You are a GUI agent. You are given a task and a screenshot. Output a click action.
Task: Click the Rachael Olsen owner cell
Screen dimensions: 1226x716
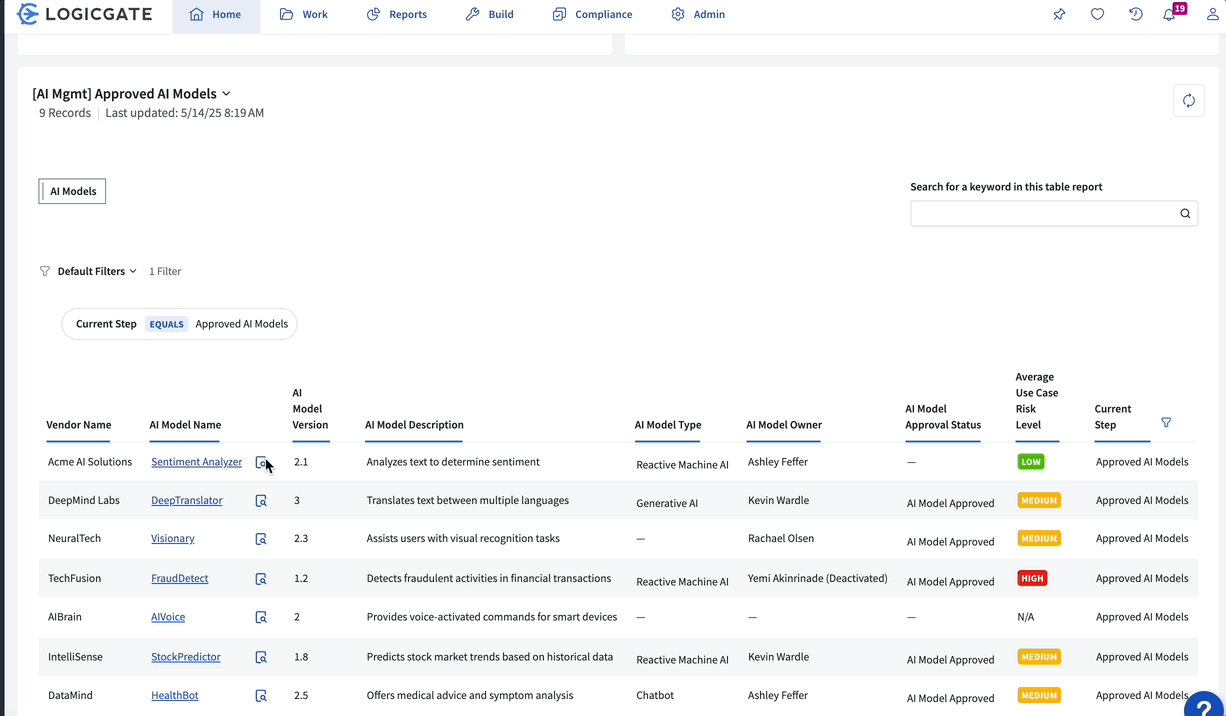pos(781,538)
